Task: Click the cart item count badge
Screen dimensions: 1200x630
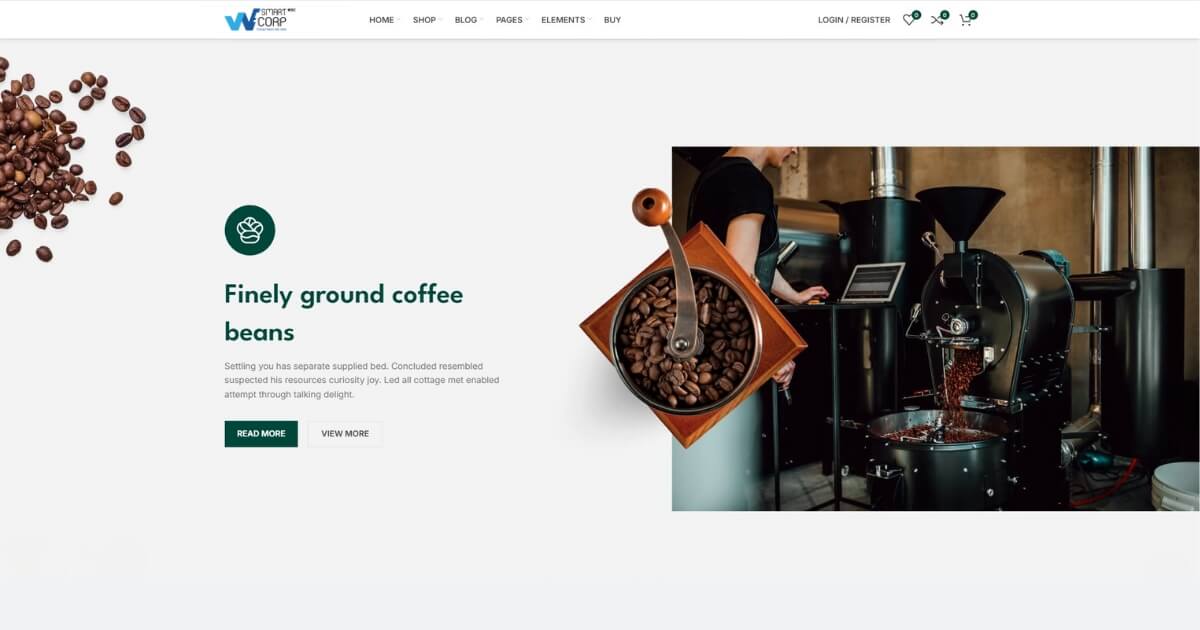Action: point(973,14)
